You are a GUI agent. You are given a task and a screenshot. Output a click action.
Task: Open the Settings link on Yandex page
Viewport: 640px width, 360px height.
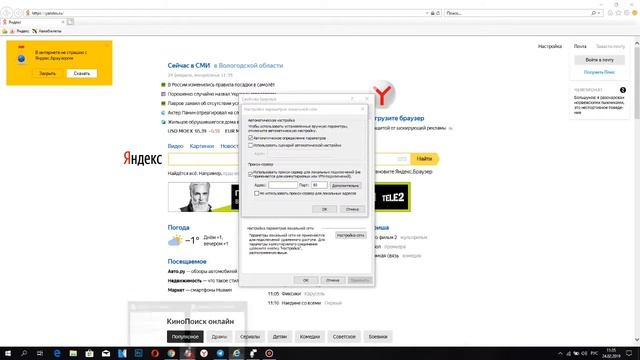(x=550, y=47)
